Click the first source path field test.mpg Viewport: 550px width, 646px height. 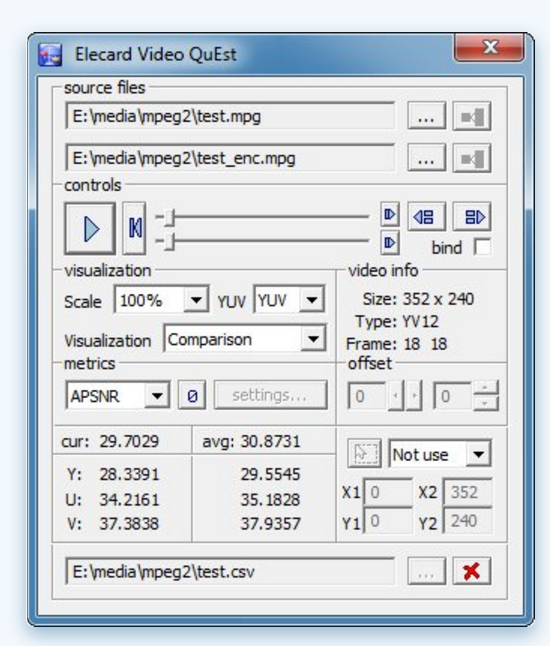(230, 116)
